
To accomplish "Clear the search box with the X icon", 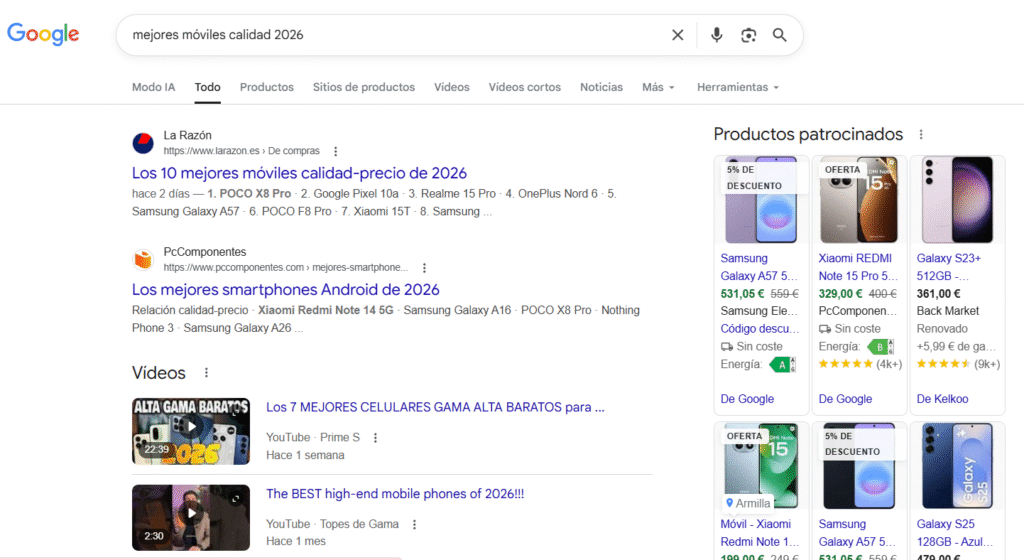I will tap(677, 35).
